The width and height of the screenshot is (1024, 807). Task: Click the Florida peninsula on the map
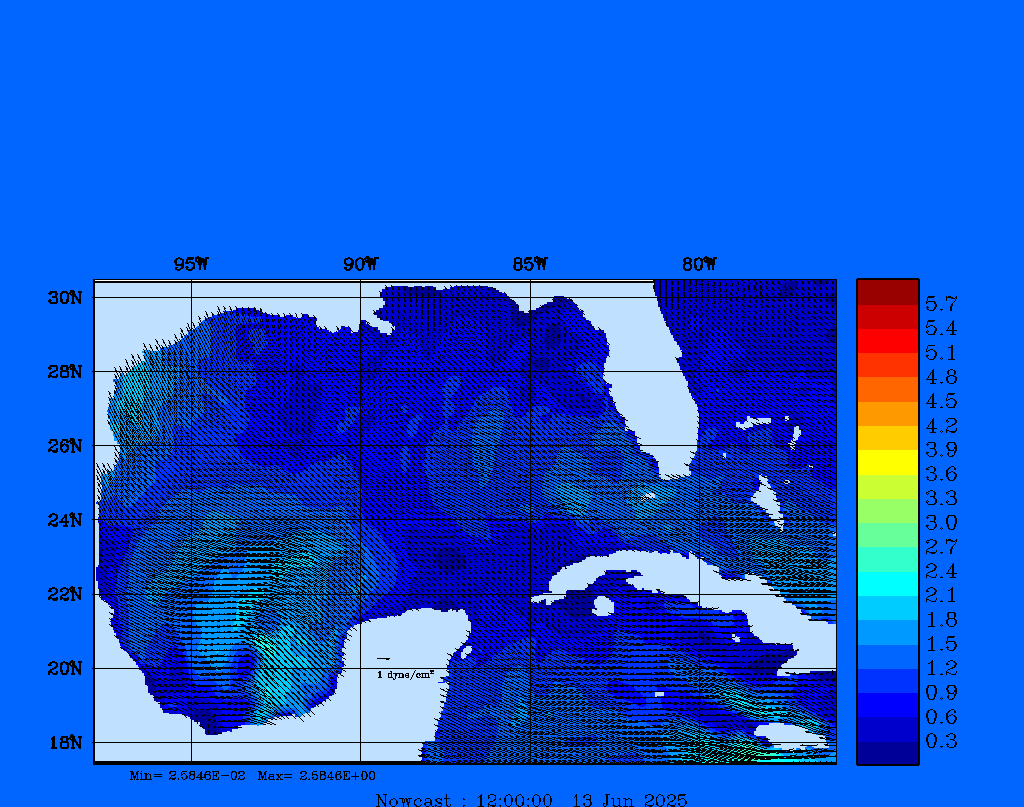680,400
